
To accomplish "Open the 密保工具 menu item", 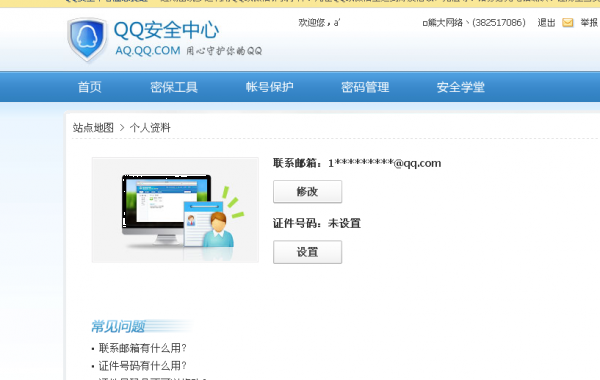I will click(x=174, y=87).
